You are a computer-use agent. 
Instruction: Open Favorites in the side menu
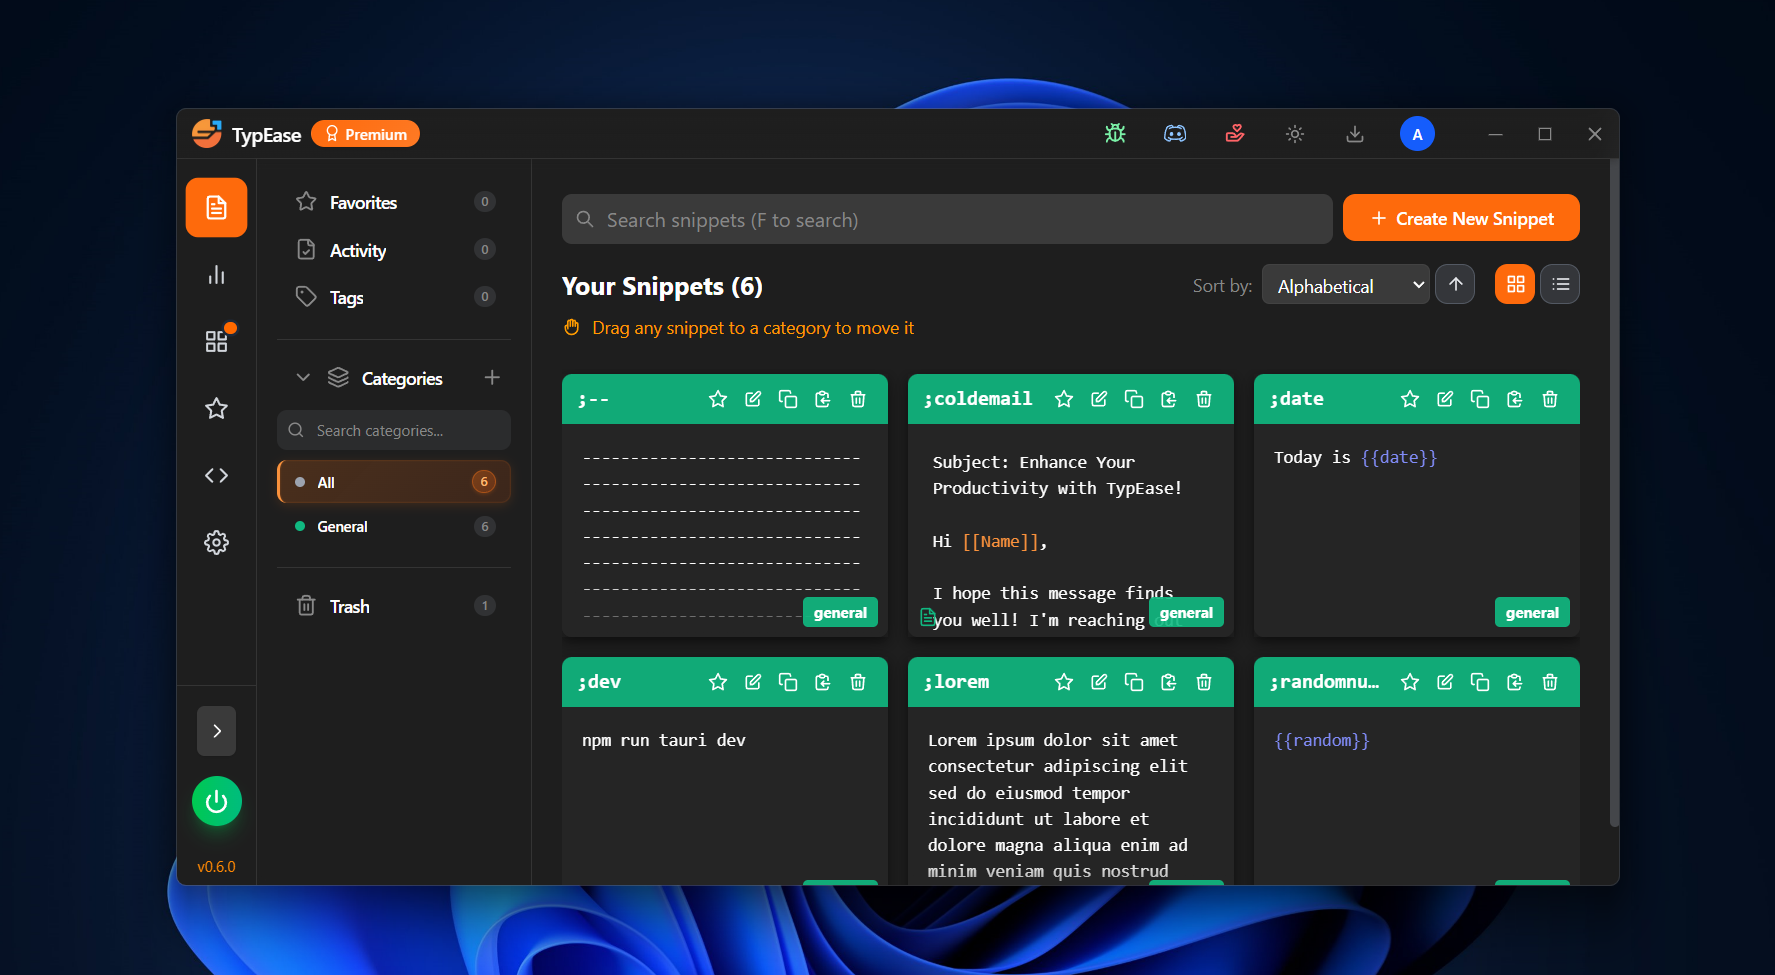tap(363, 203)
